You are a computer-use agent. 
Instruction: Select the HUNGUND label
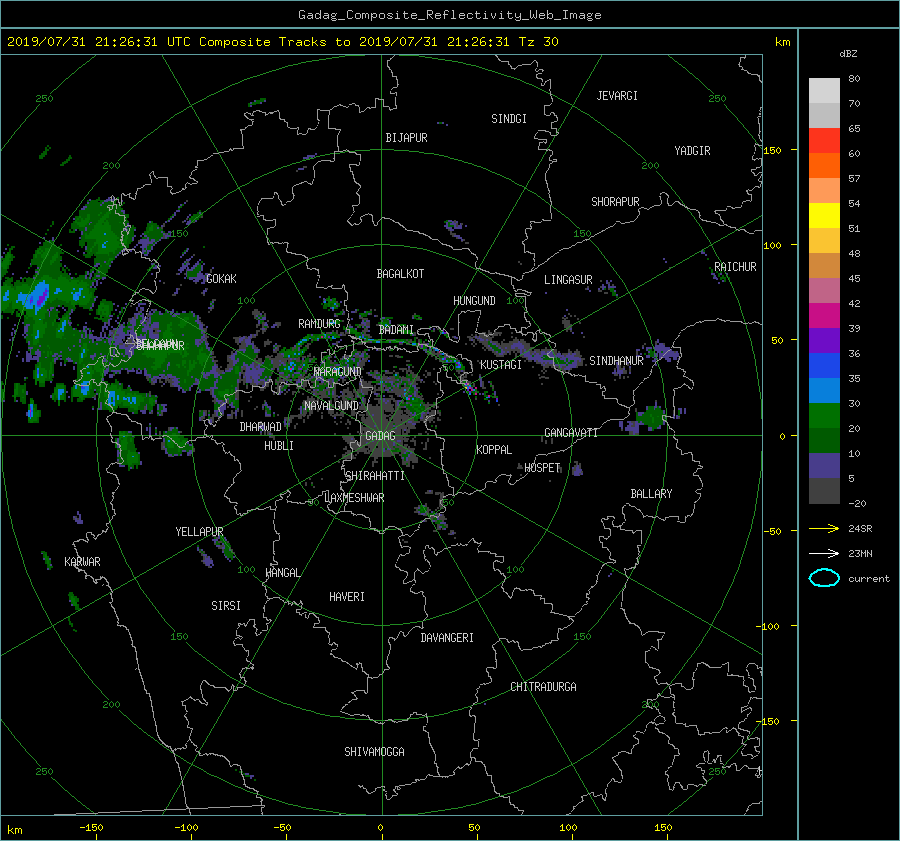pyautogui.click(x=474, y=301)
